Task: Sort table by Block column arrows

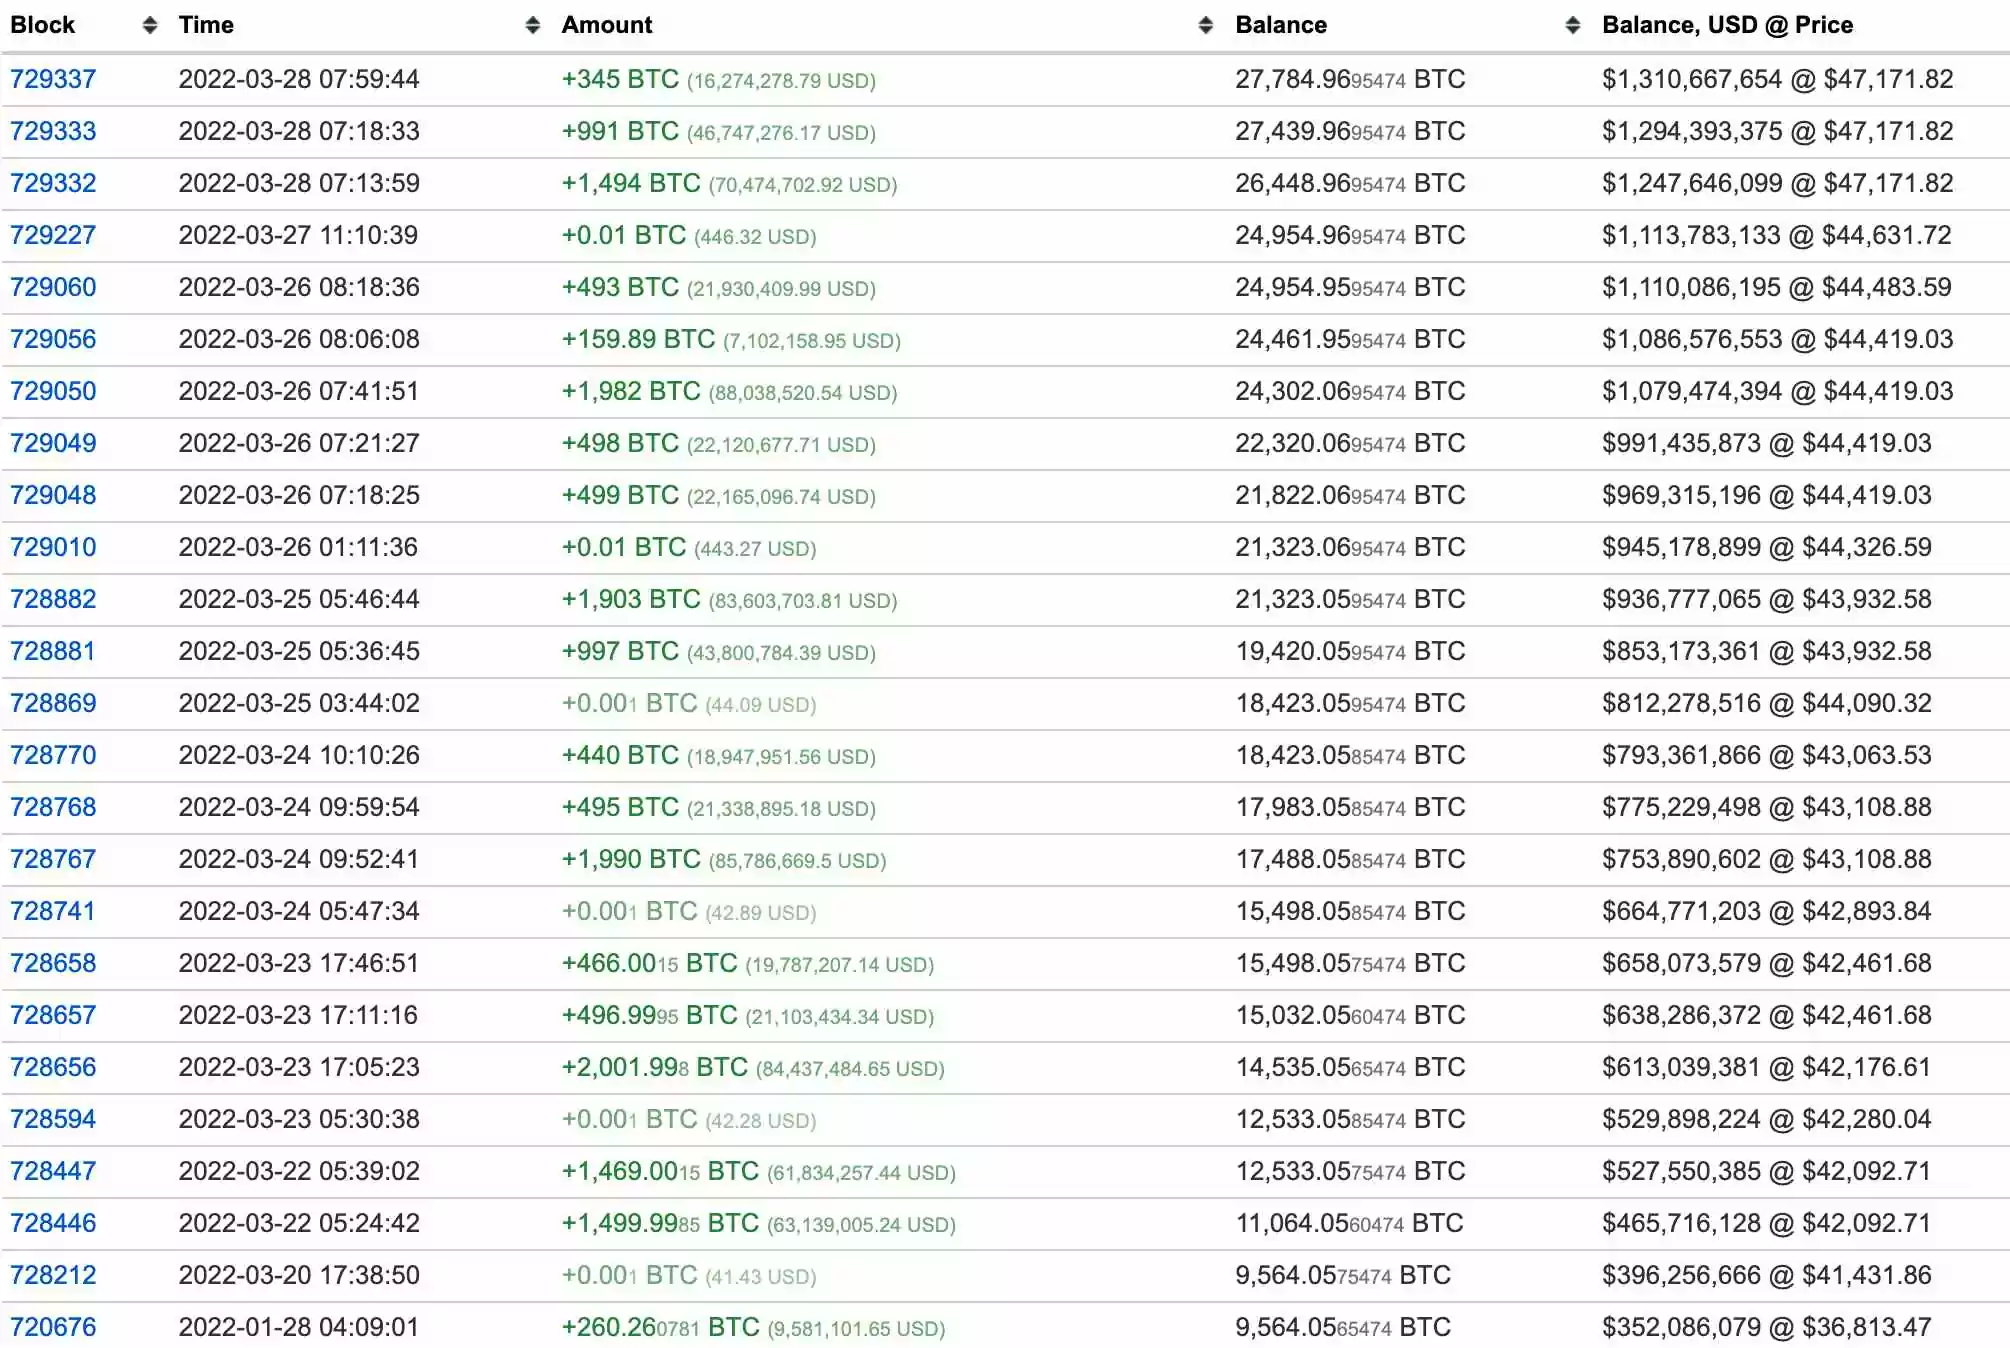Action: pos(150,25)
